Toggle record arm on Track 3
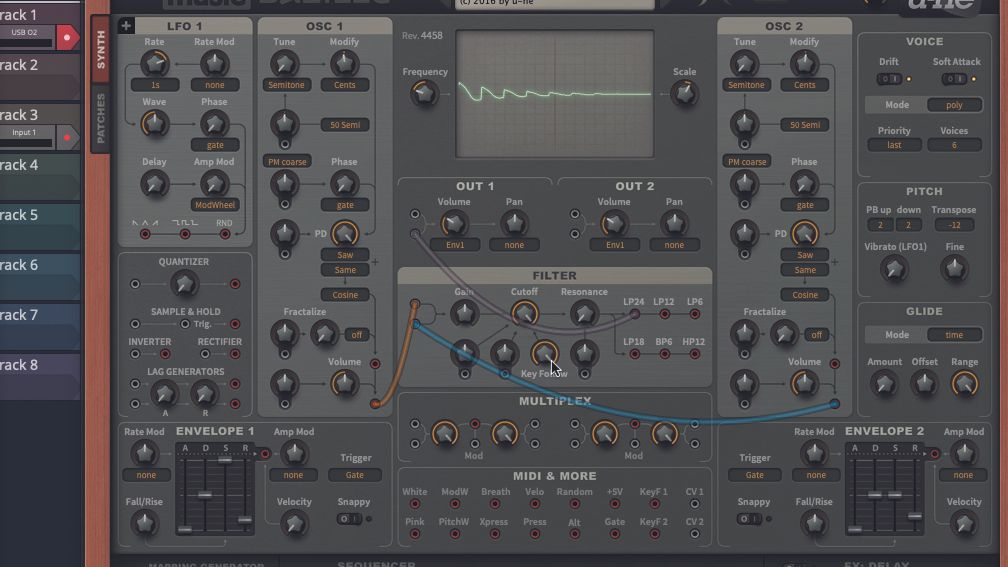The height and width of the screenshot is (567, 1008). [x=67, y=138]
